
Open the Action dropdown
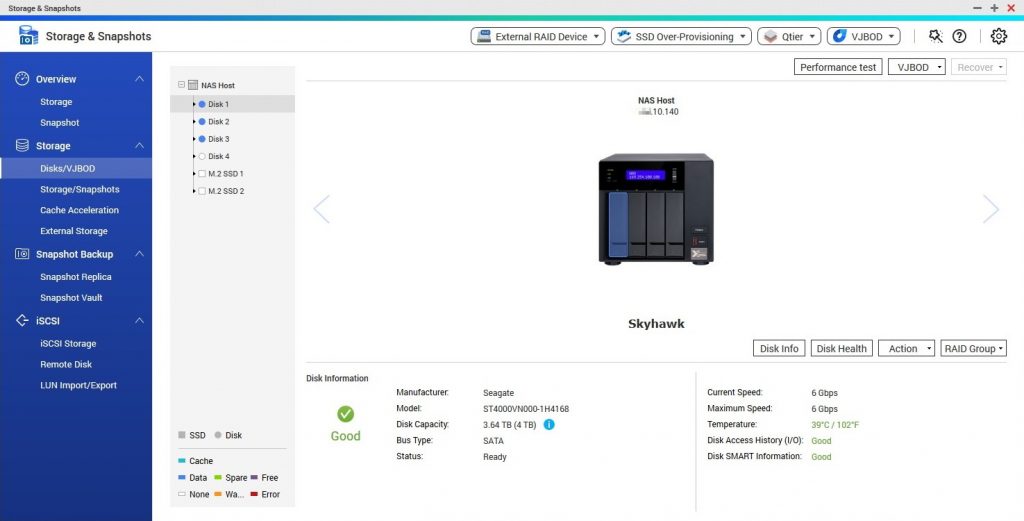pos(906,349)
